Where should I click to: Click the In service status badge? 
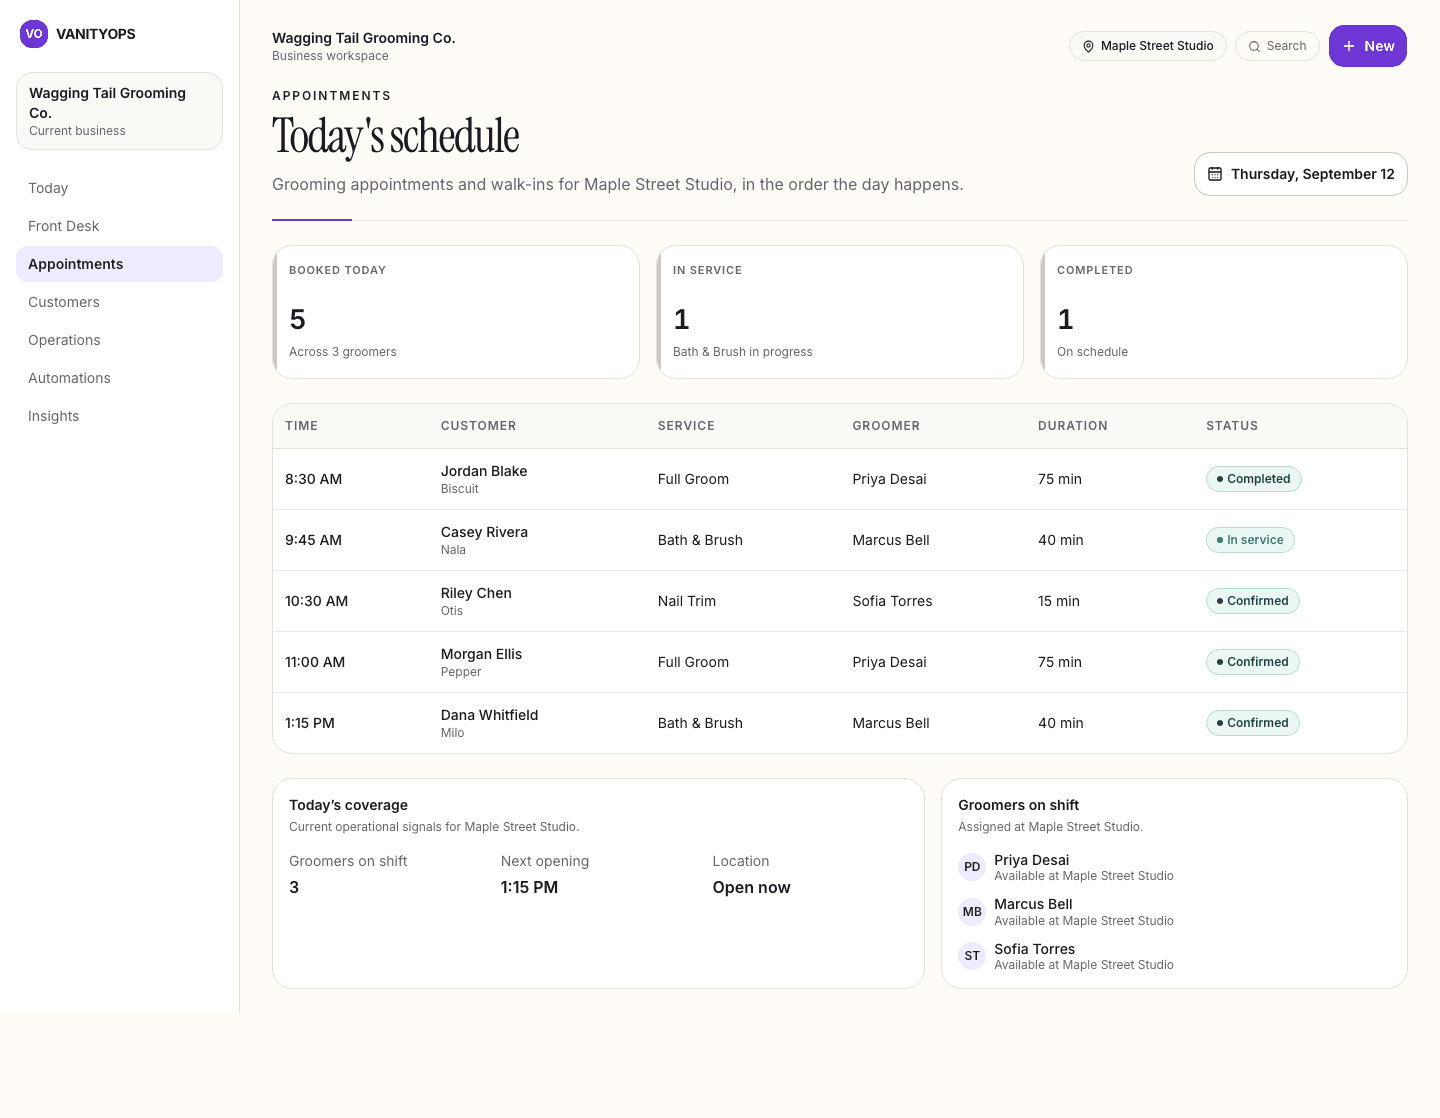[1250, 540]
